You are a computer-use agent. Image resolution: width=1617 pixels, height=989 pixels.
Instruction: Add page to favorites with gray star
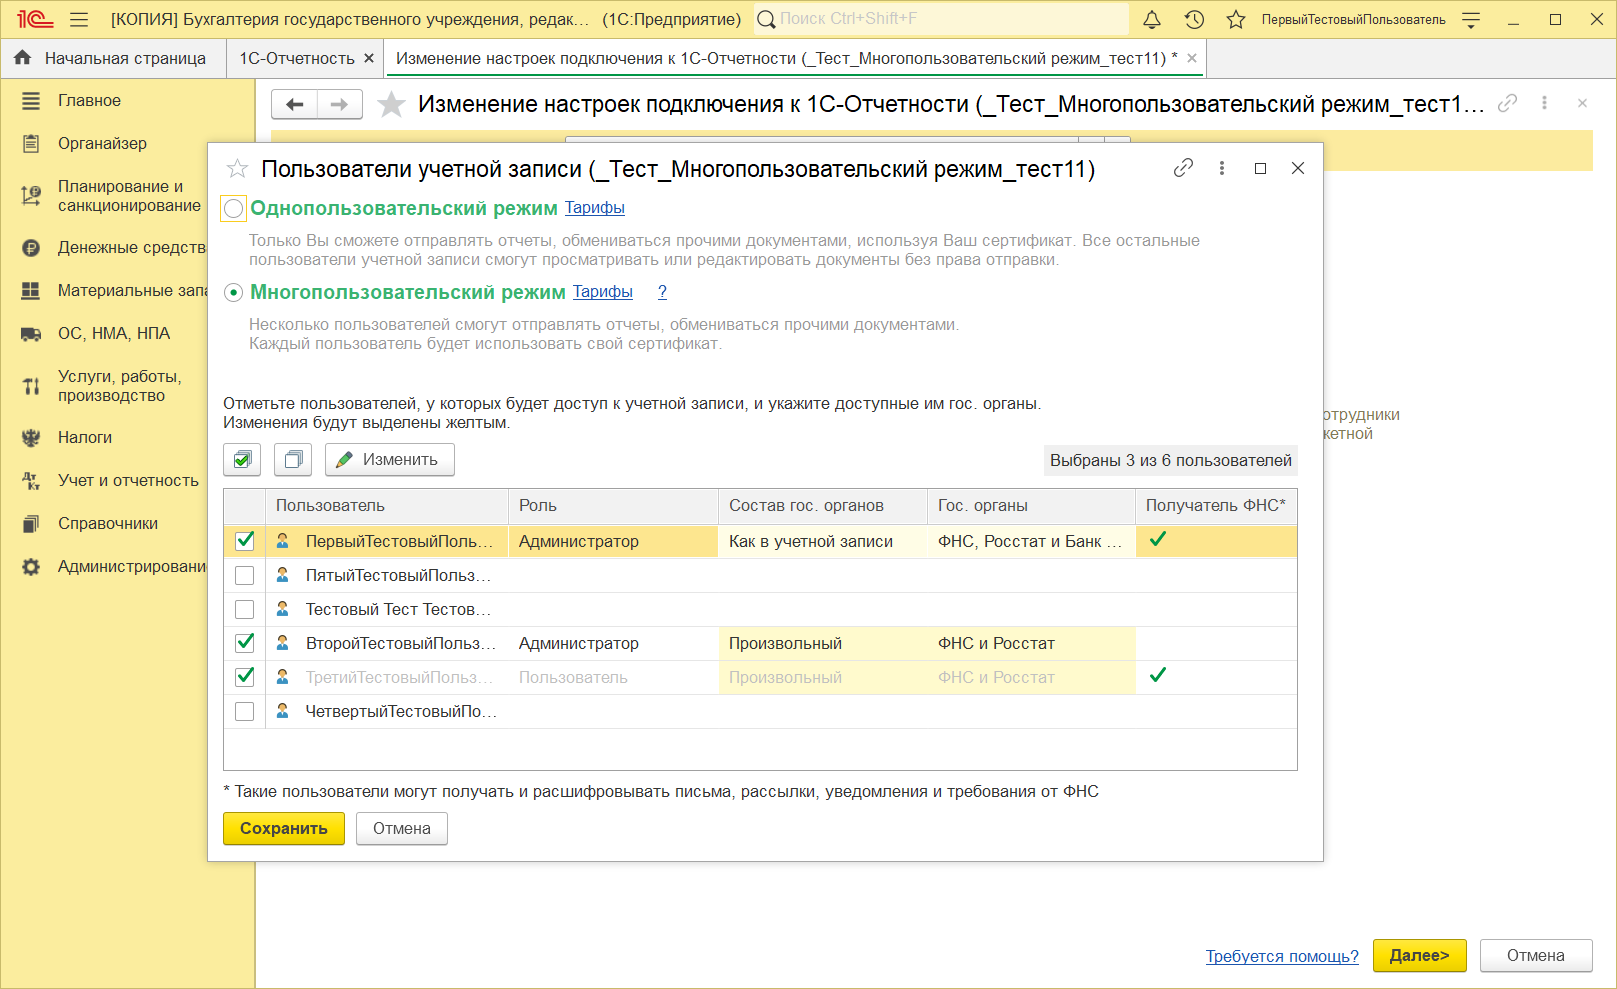pyautogui.click(x=391, y=104)
